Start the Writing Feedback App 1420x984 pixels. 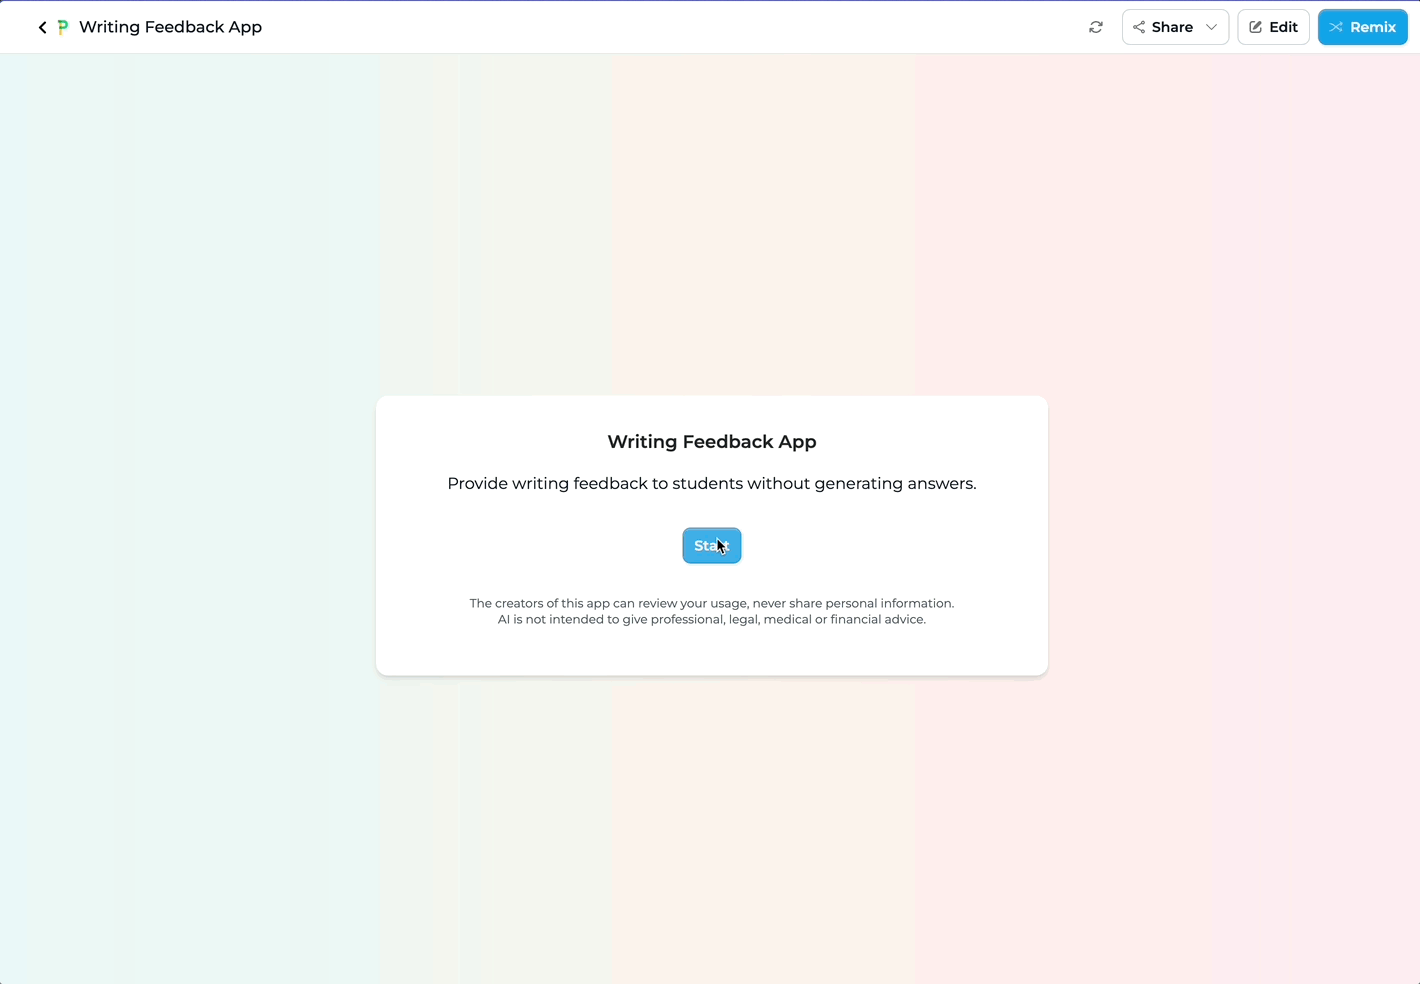712,546
